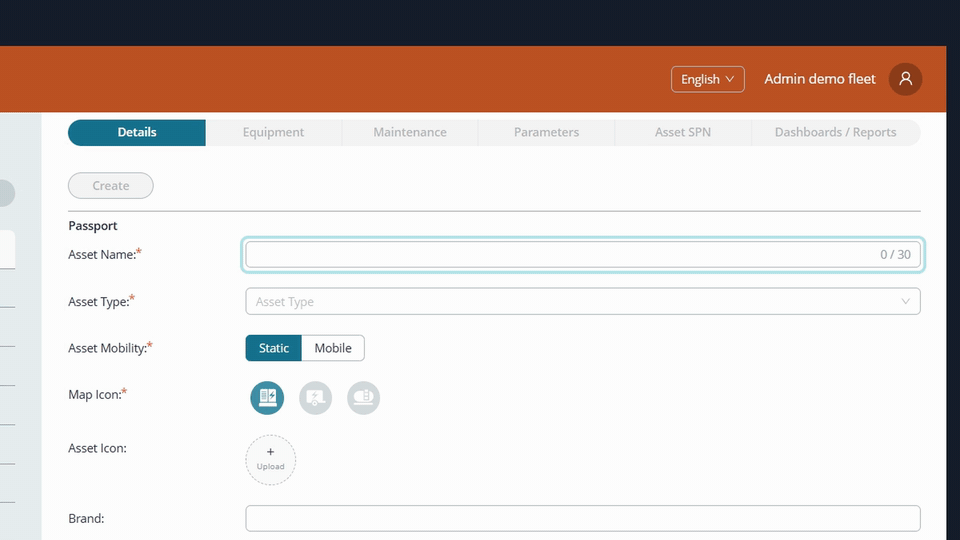The height and width of the screenshot is (540, 960).
Task: Click the Asset Type label
Action: (99, 302)
